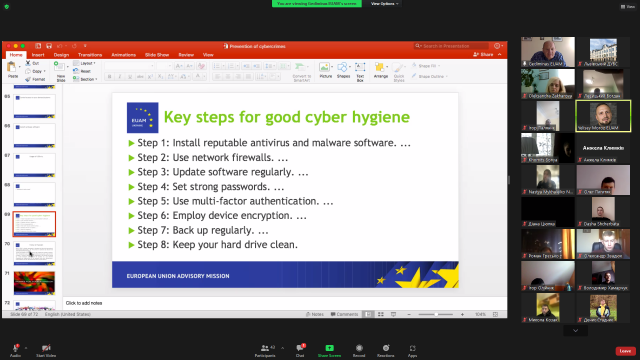Click the Cut scissors button

pyautogui.click(x=32, y=63)
